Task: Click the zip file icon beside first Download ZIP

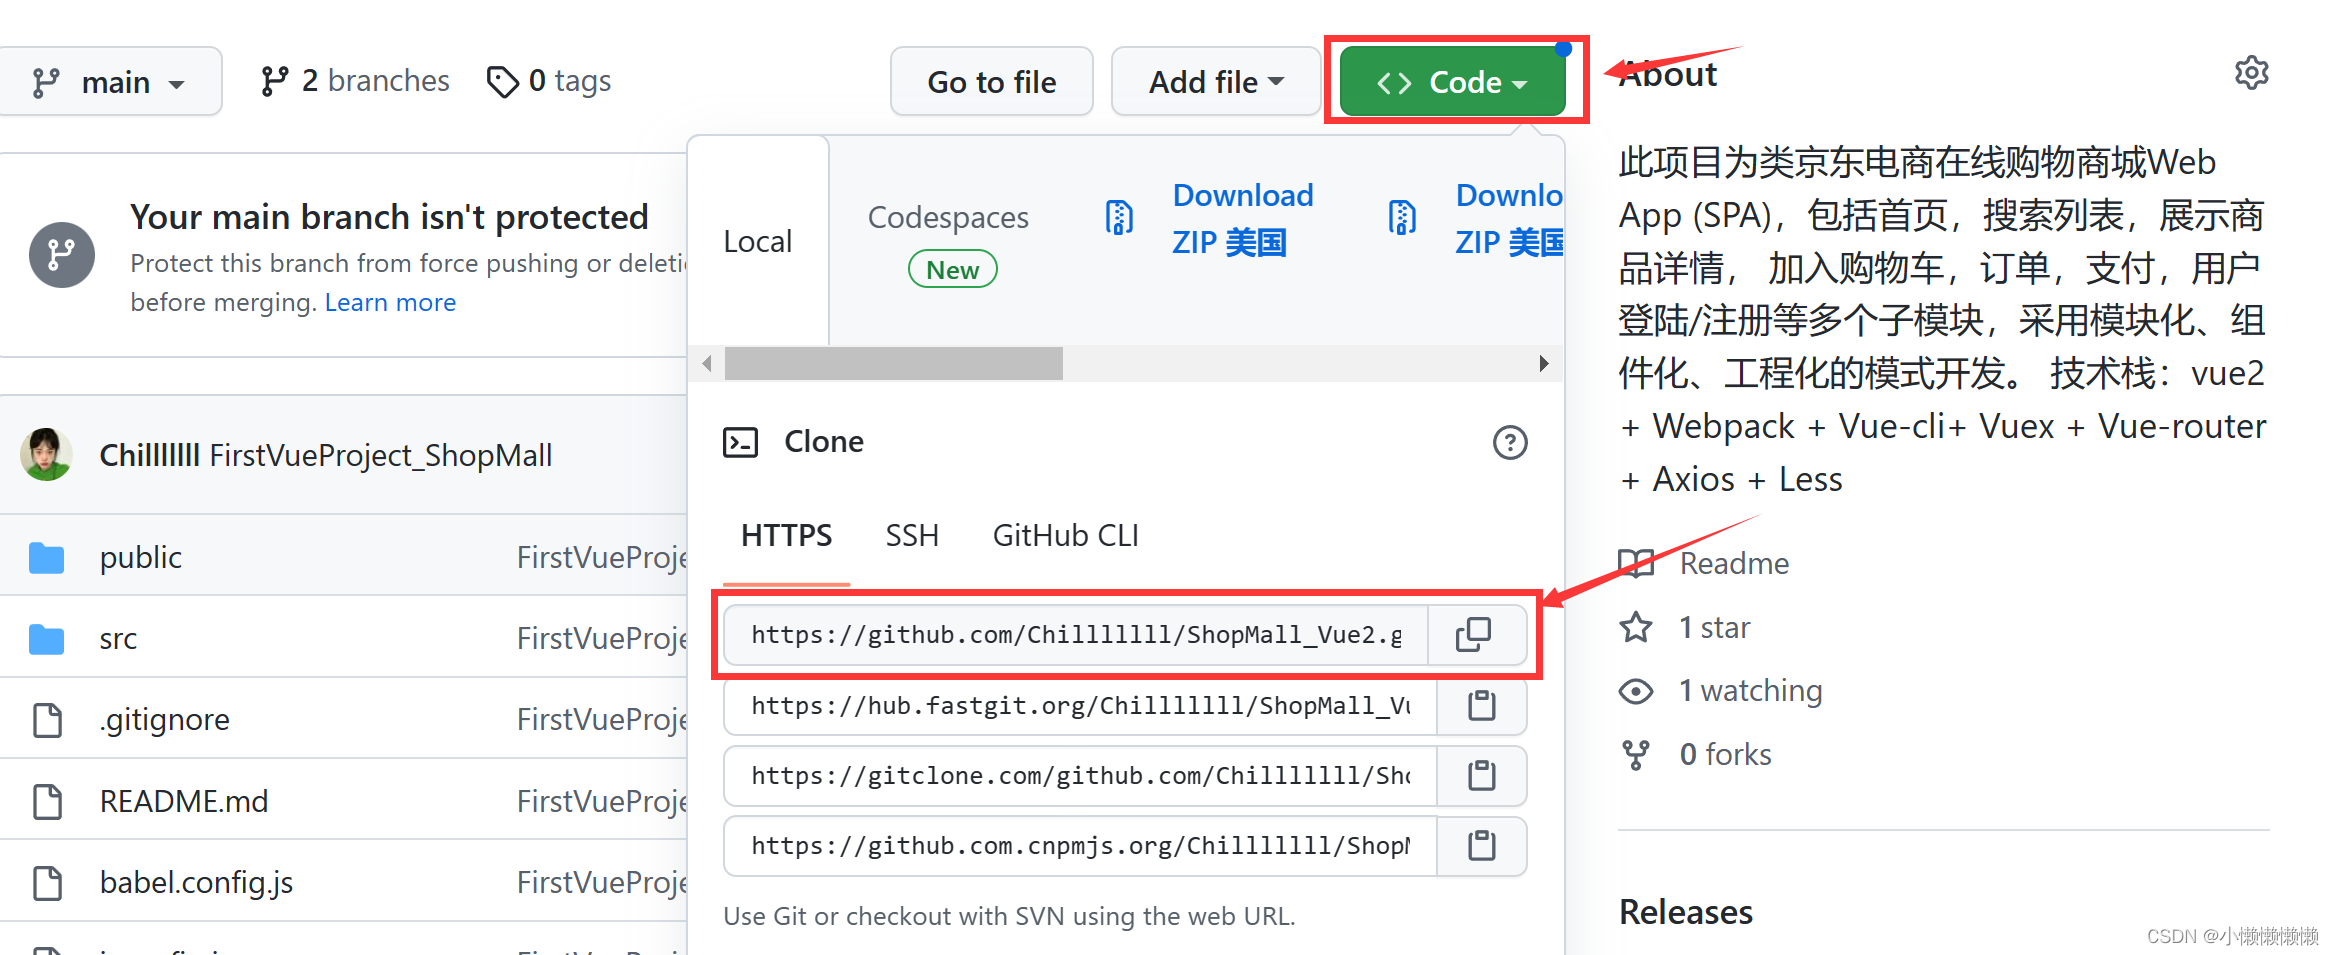Action: click(x=1119, y=217)
